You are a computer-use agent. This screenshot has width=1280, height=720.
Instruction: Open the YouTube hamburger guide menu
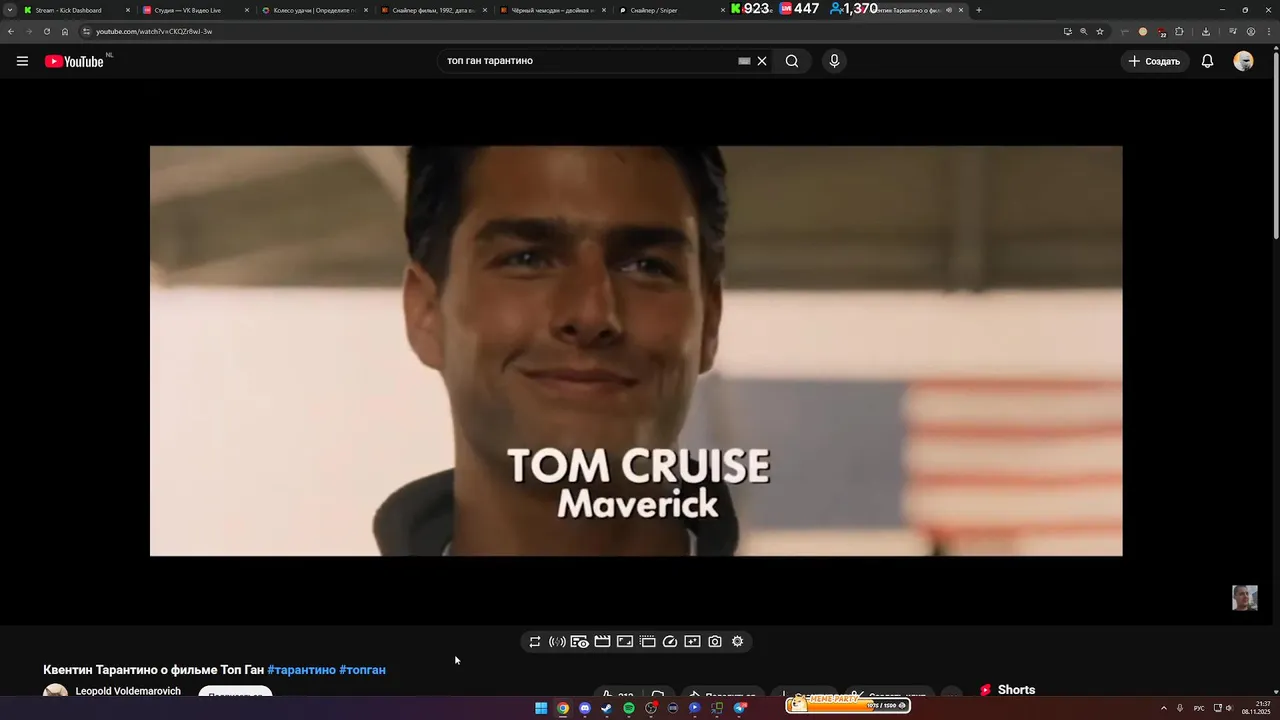tap(22, 61)
